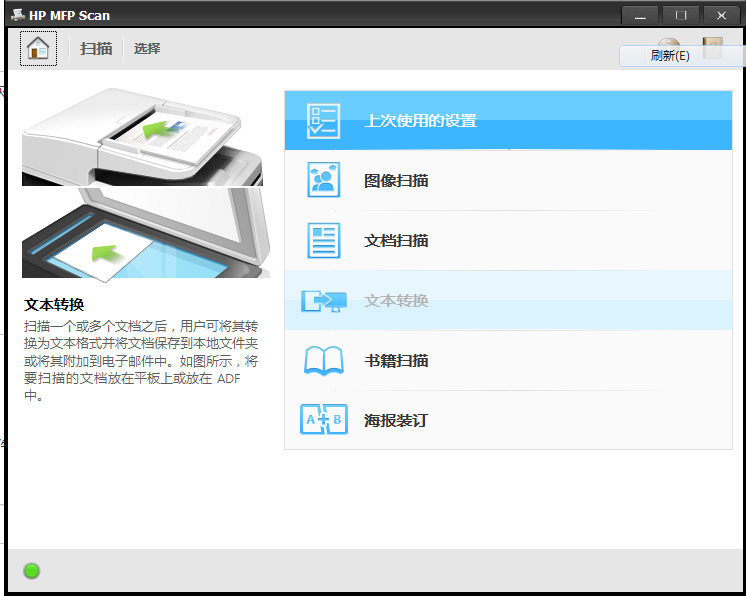Select the 文档扫描 text label
This screenshot has width=746, height=596.
tap(396, 241)
